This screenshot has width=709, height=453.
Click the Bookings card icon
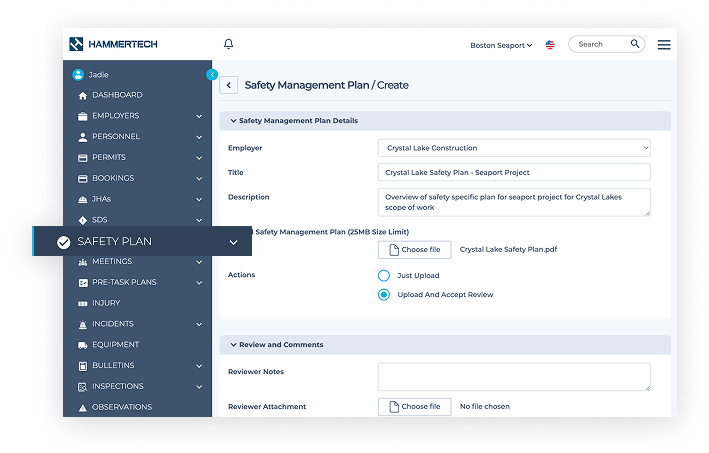pos(82,179)
